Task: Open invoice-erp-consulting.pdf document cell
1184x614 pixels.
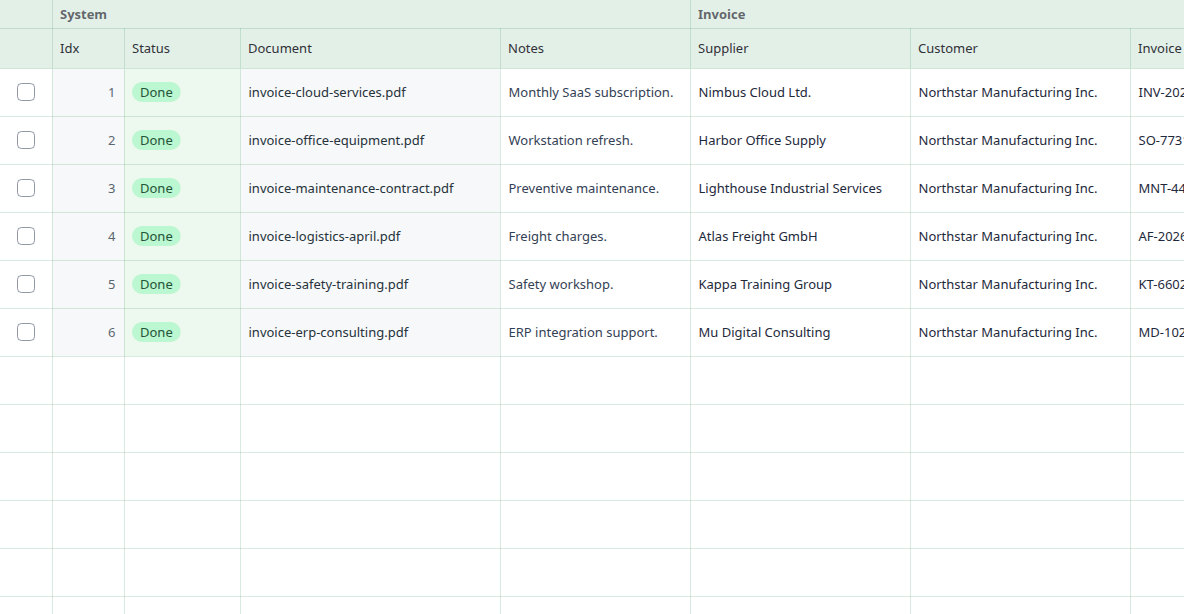Action: point(370,332)
